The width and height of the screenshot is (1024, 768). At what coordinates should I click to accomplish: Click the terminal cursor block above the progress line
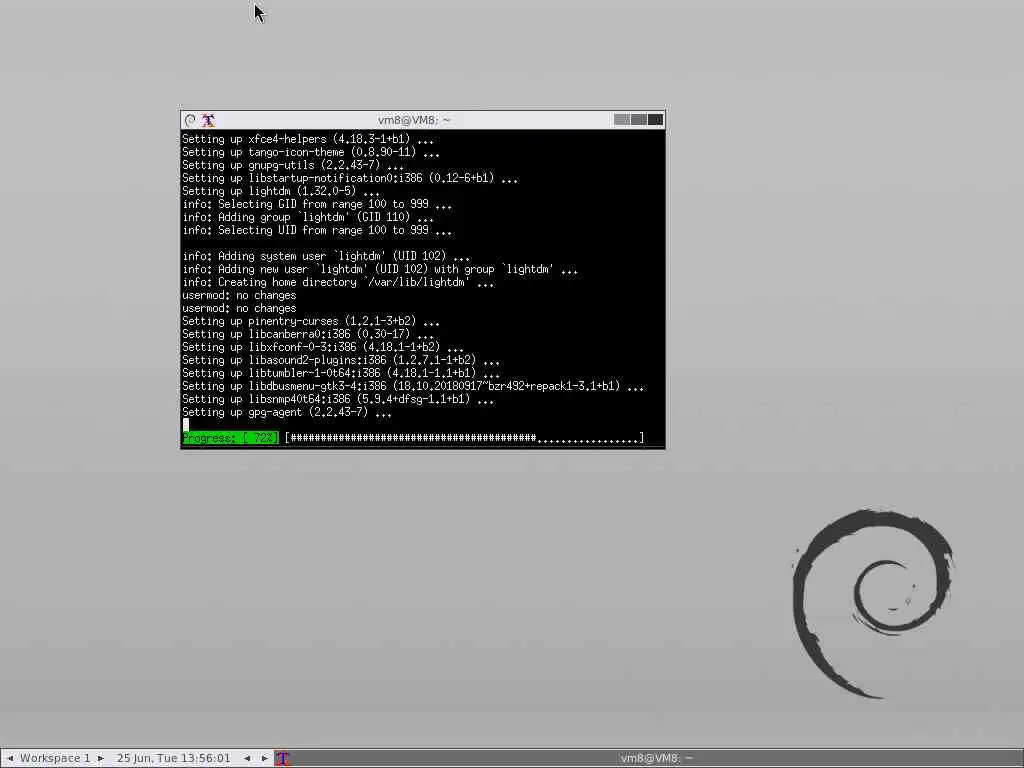click(185, 424)
